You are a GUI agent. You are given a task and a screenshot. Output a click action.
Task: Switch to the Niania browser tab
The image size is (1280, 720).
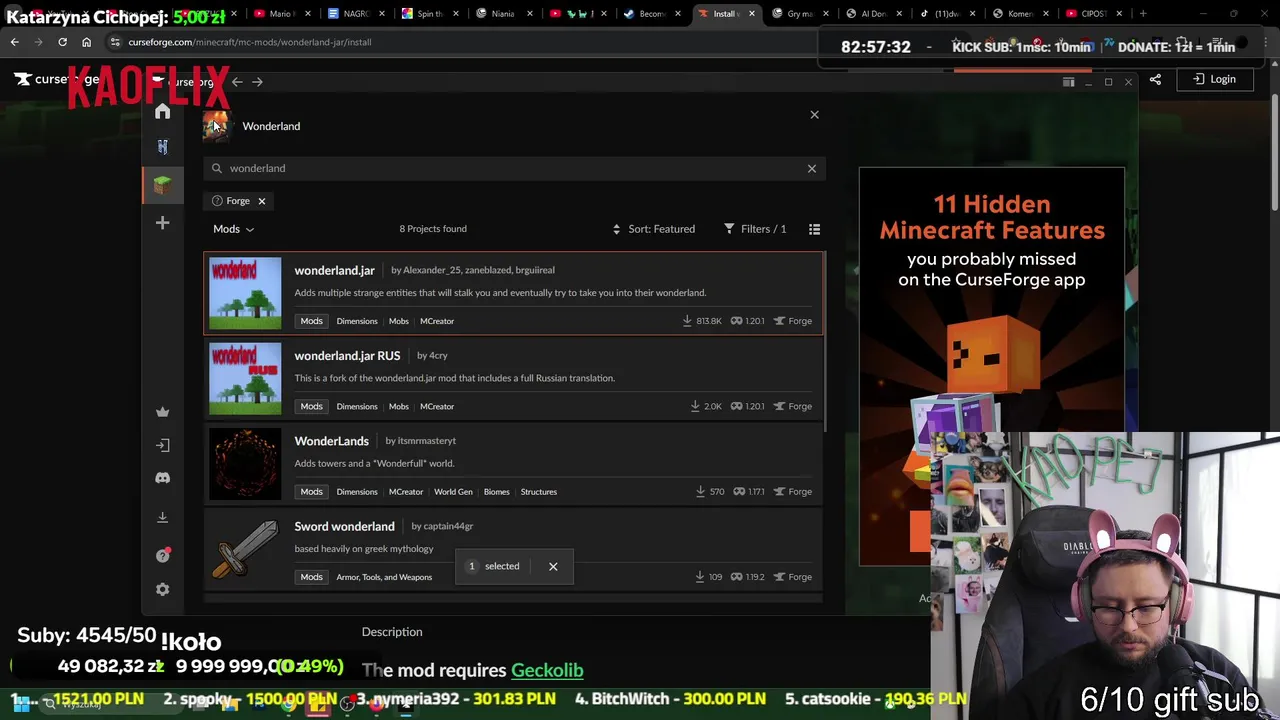tap(503, 13)
